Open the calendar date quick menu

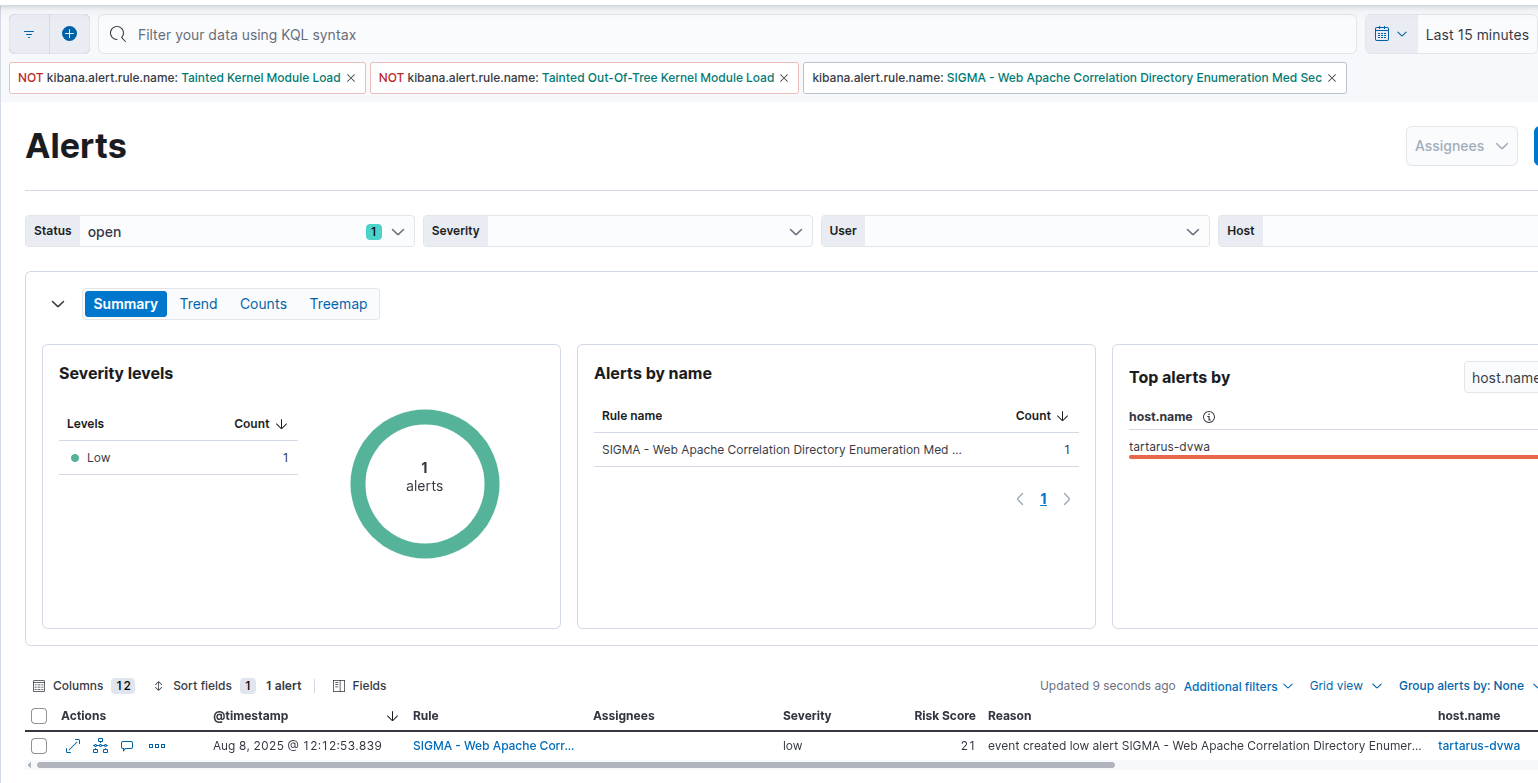(x=1390, y=34)
